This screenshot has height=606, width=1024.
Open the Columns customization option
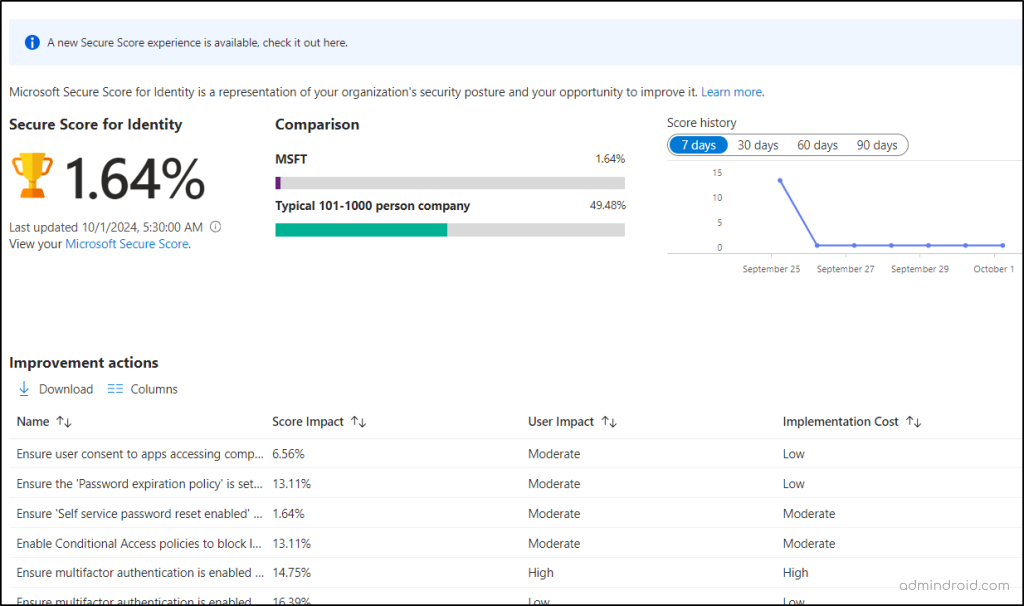(x=142, y=388)
